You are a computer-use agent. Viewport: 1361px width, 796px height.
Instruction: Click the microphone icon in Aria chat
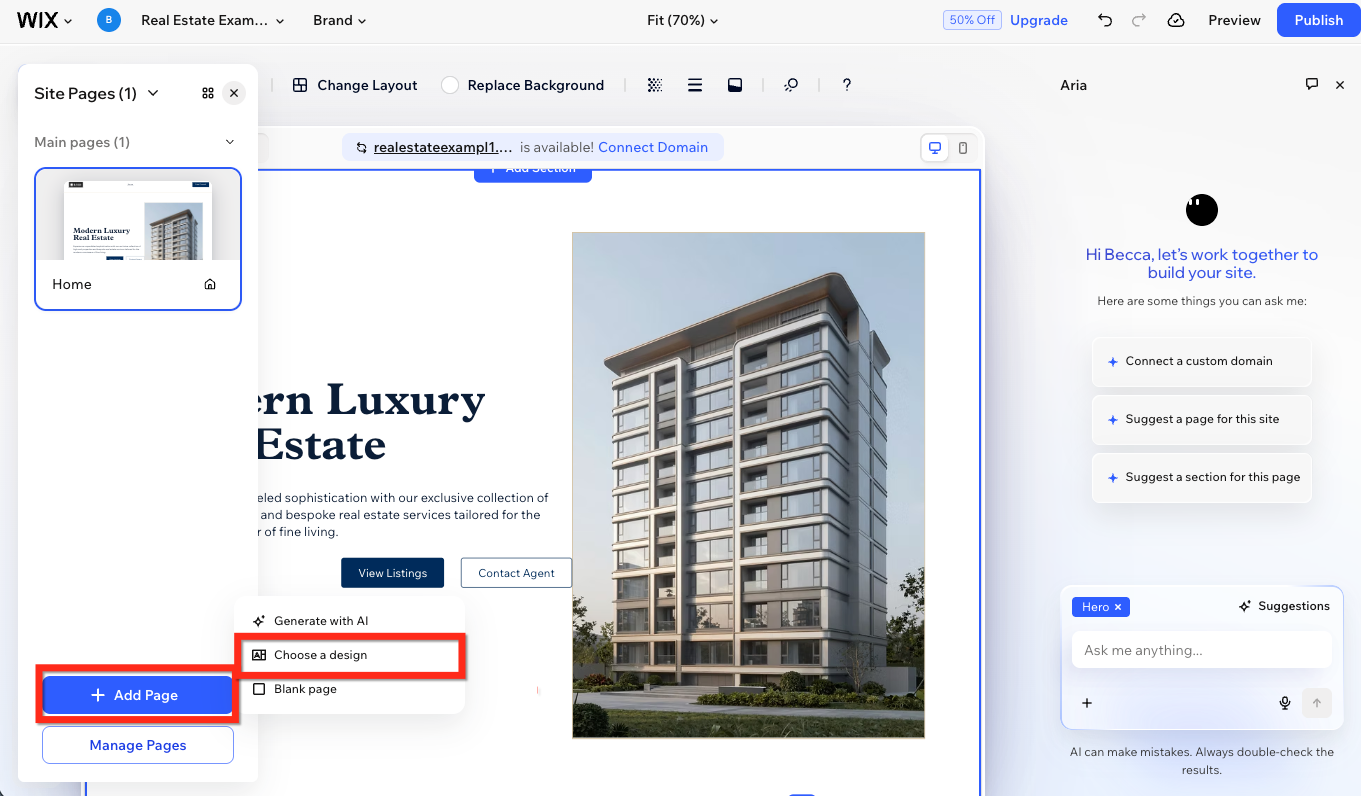tap(1285, 703)
